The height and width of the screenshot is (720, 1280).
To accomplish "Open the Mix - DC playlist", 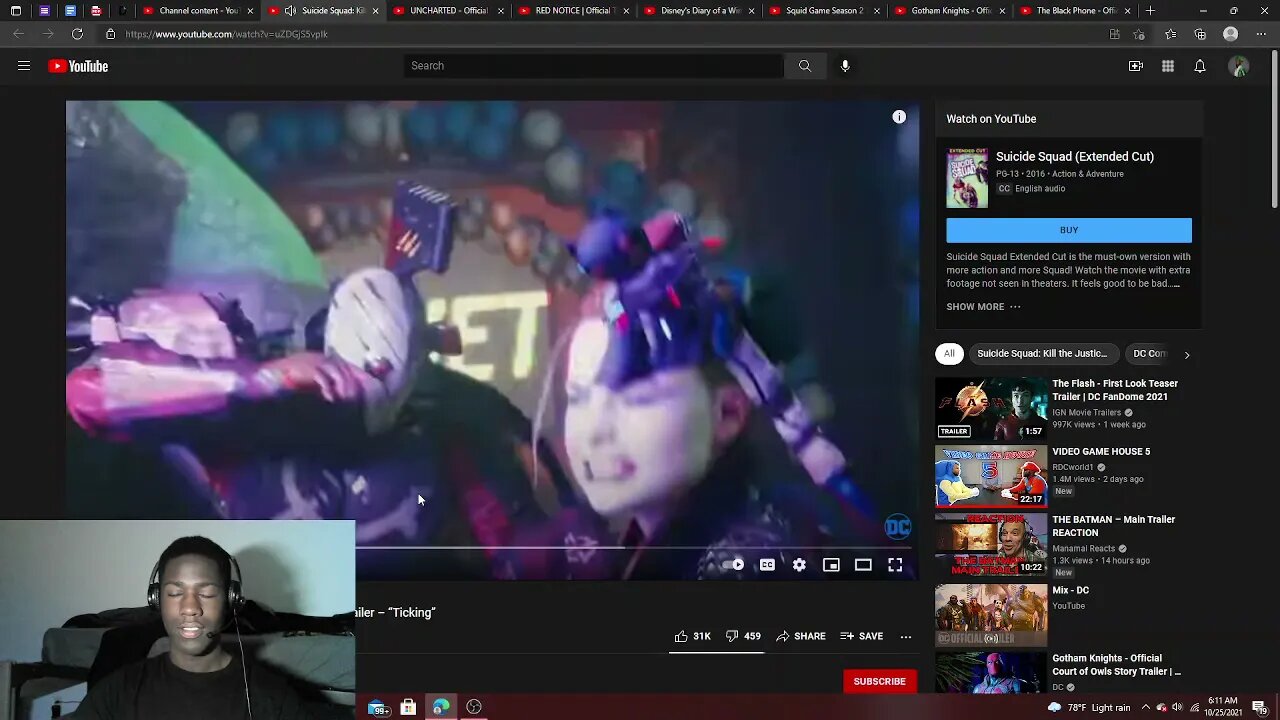I will [1070, 590].
